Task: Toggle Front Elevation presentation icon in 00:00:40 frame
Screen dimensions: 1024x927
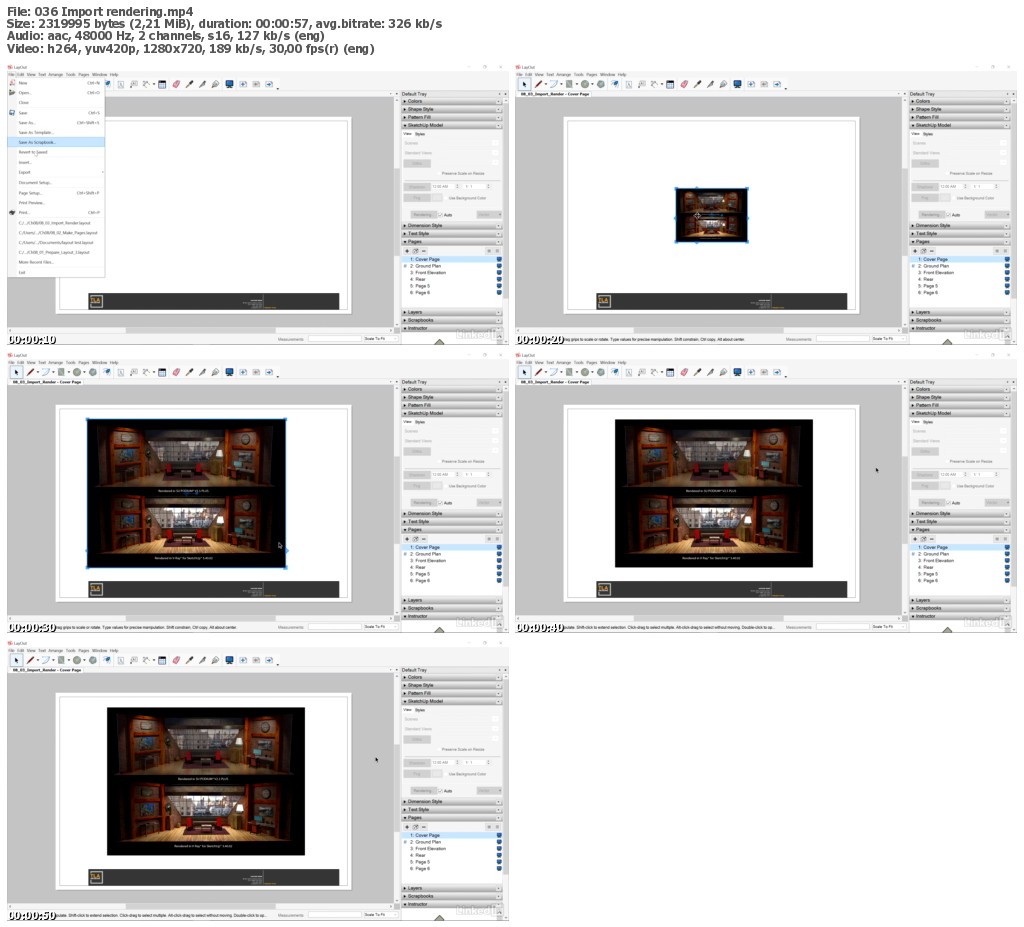Action: [1007, 561]
